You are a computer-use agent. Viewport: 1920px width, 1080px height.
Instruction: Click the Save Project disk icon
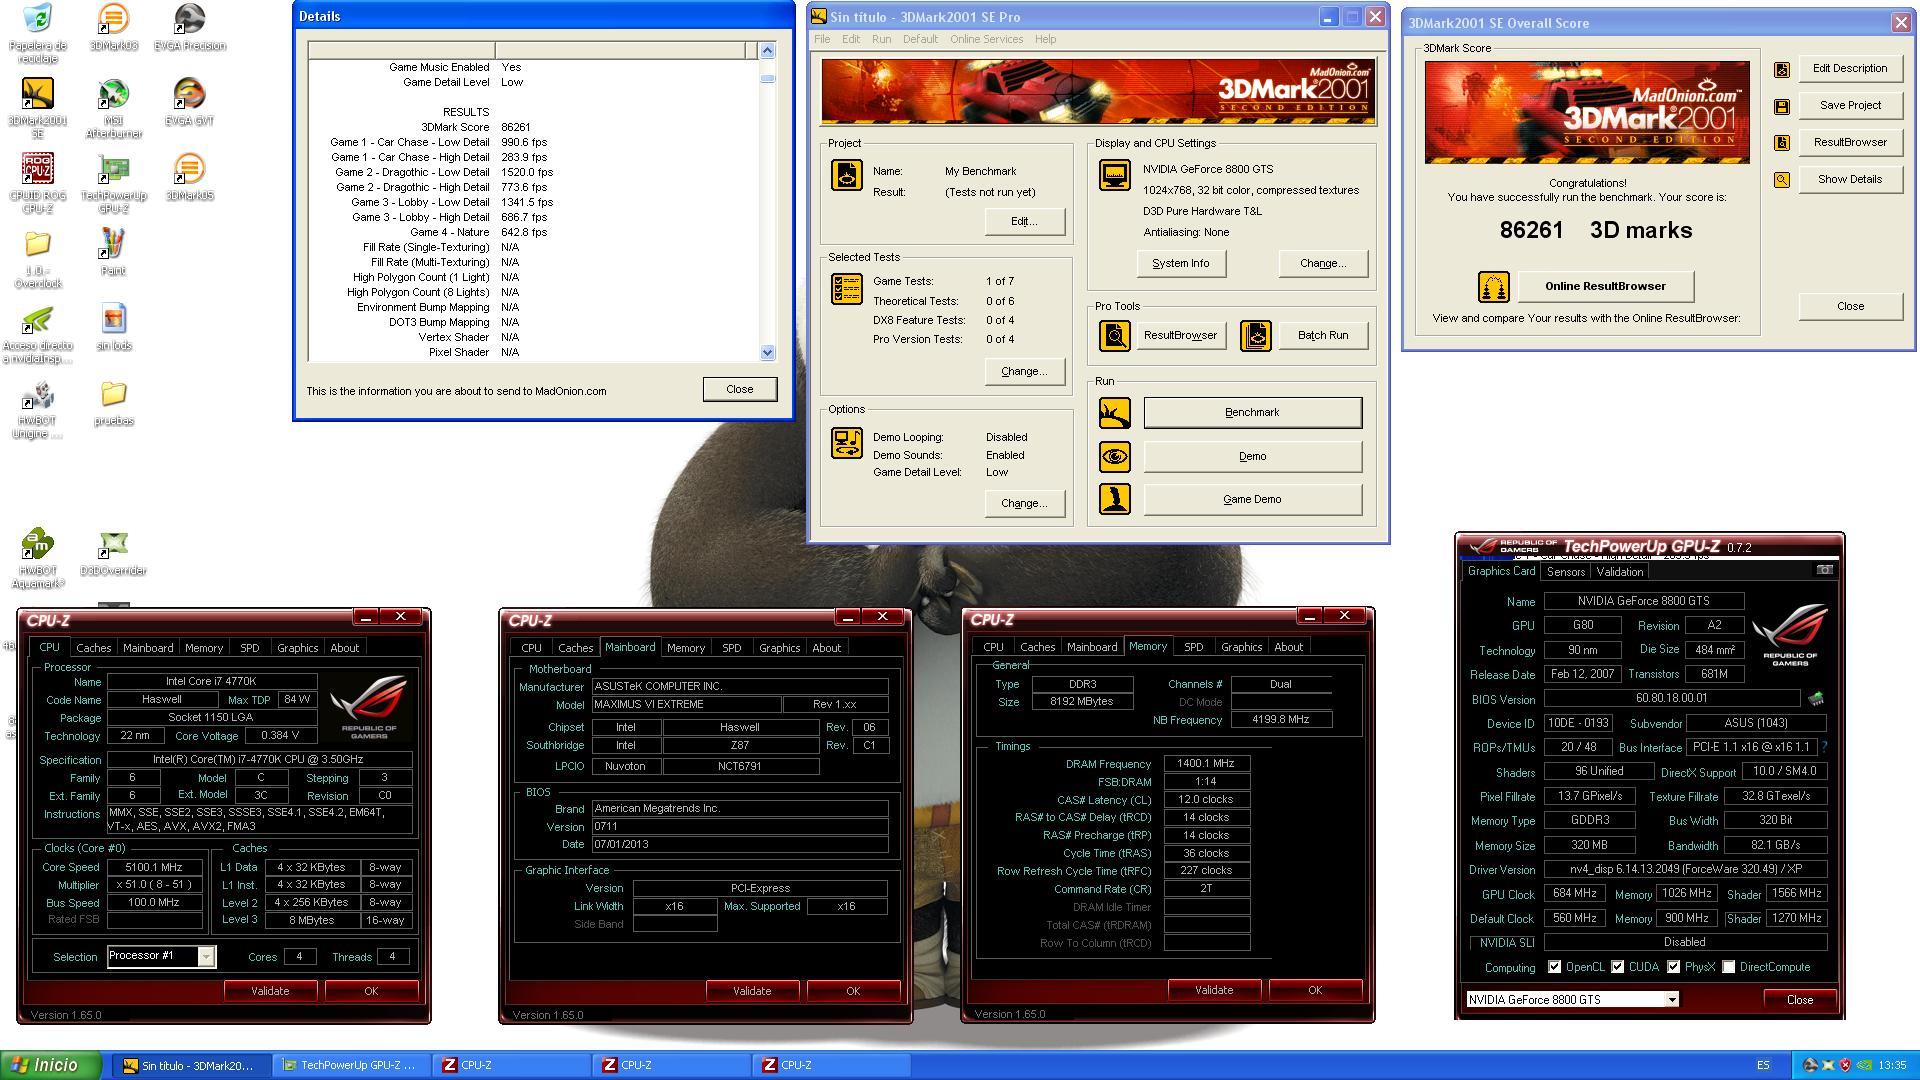(x=1781, y=106)
